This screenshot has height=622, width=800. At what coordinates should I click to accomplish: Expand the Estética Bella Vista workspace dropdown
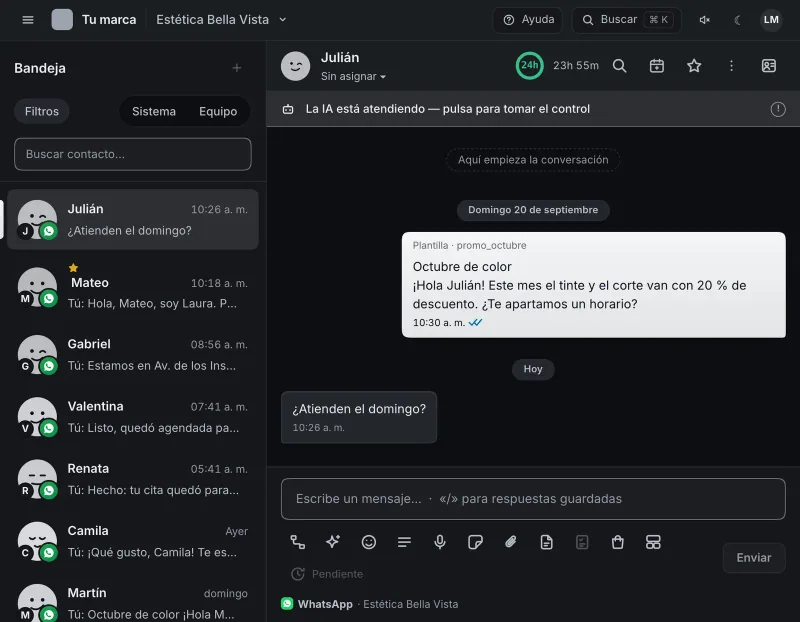221,20
